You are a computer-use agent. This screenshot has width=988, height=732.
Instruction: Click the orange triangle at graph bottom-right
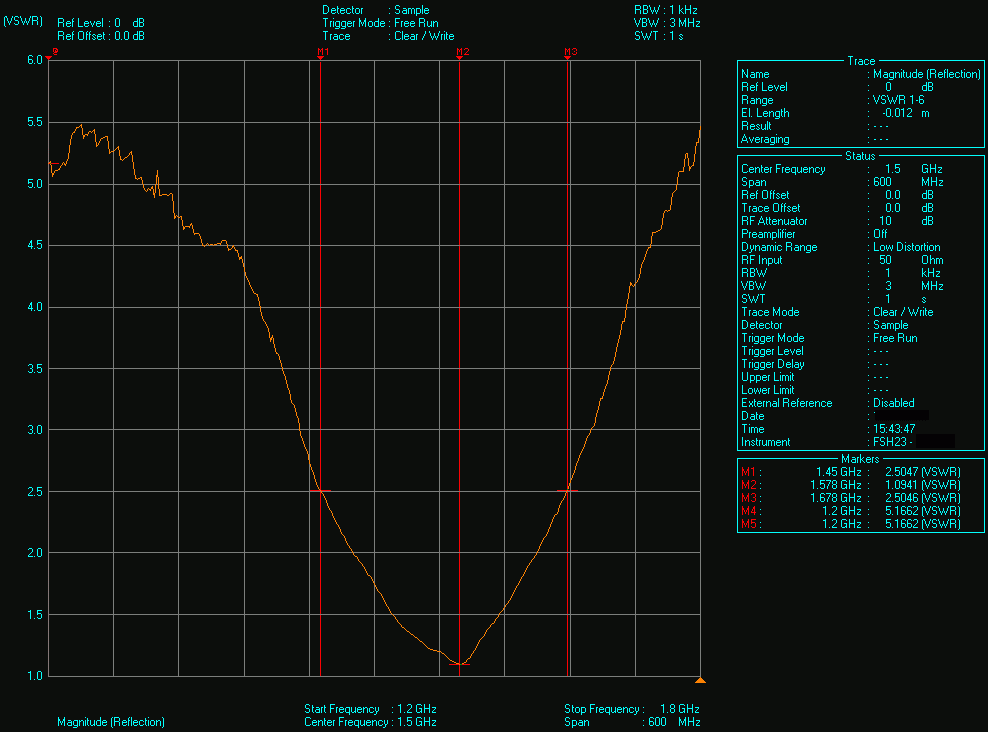tap(700, 680)
